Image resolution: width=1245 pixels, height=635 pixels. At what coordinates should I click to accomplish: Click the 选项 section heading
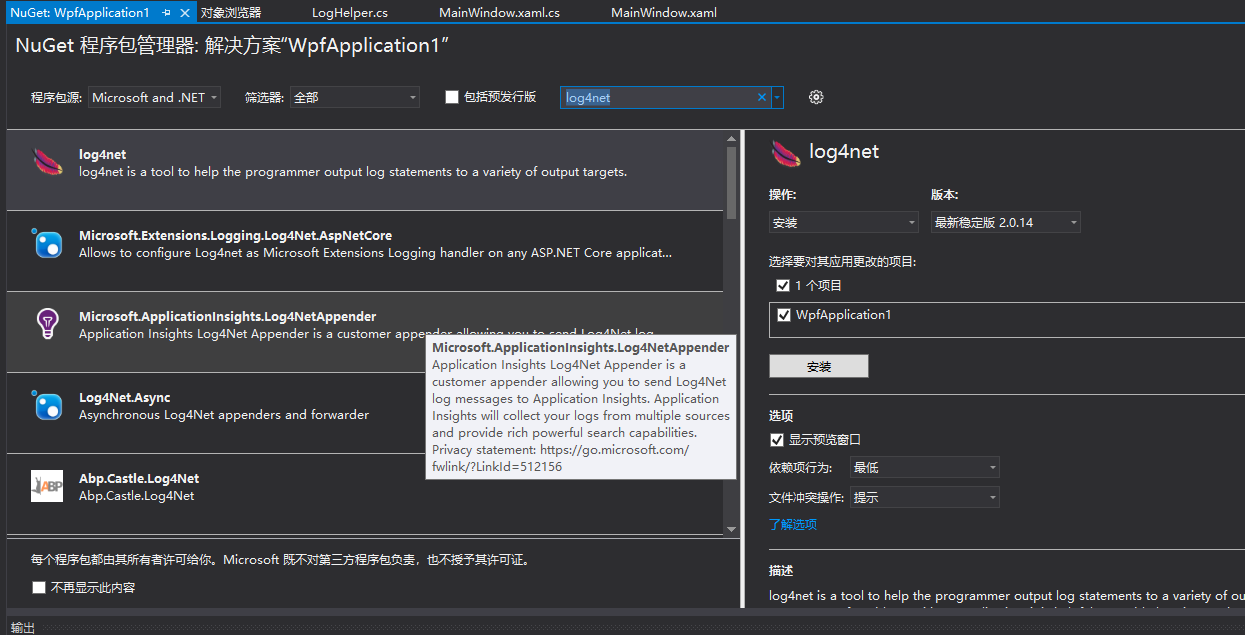781,415
